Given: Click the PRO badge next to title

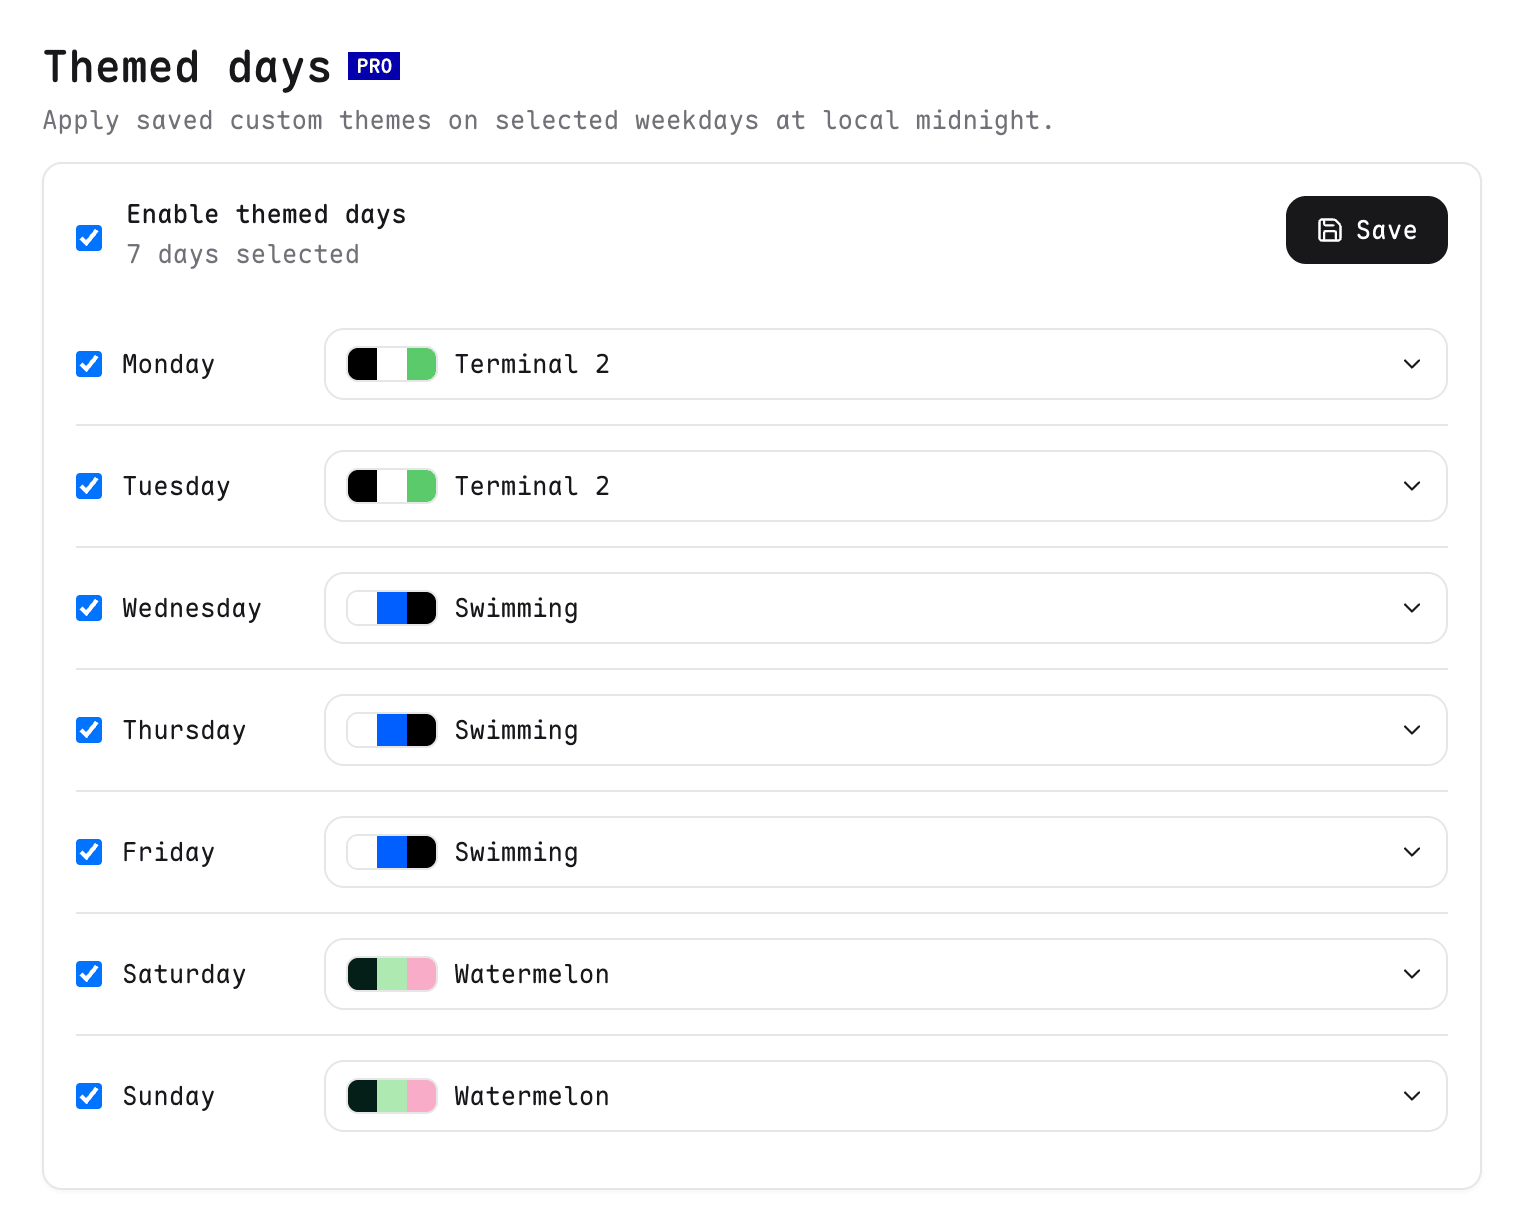Looking at the screenshot, I should (x=374, y=66).
